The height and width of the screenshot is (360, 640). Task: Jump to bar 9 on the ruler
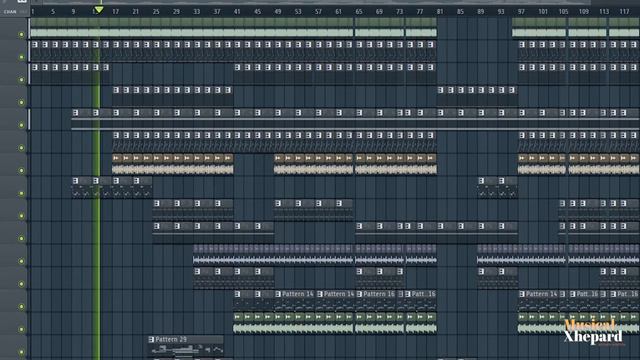click(x=73, y=11)
